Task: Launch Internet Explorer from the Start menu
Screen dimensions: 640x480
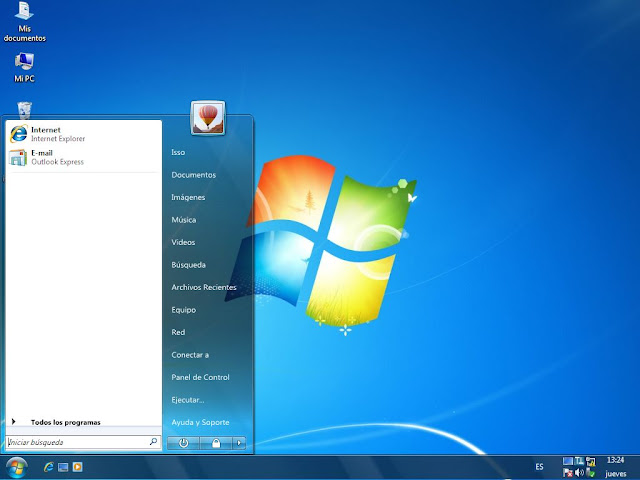Action: [x=84, y=134]
